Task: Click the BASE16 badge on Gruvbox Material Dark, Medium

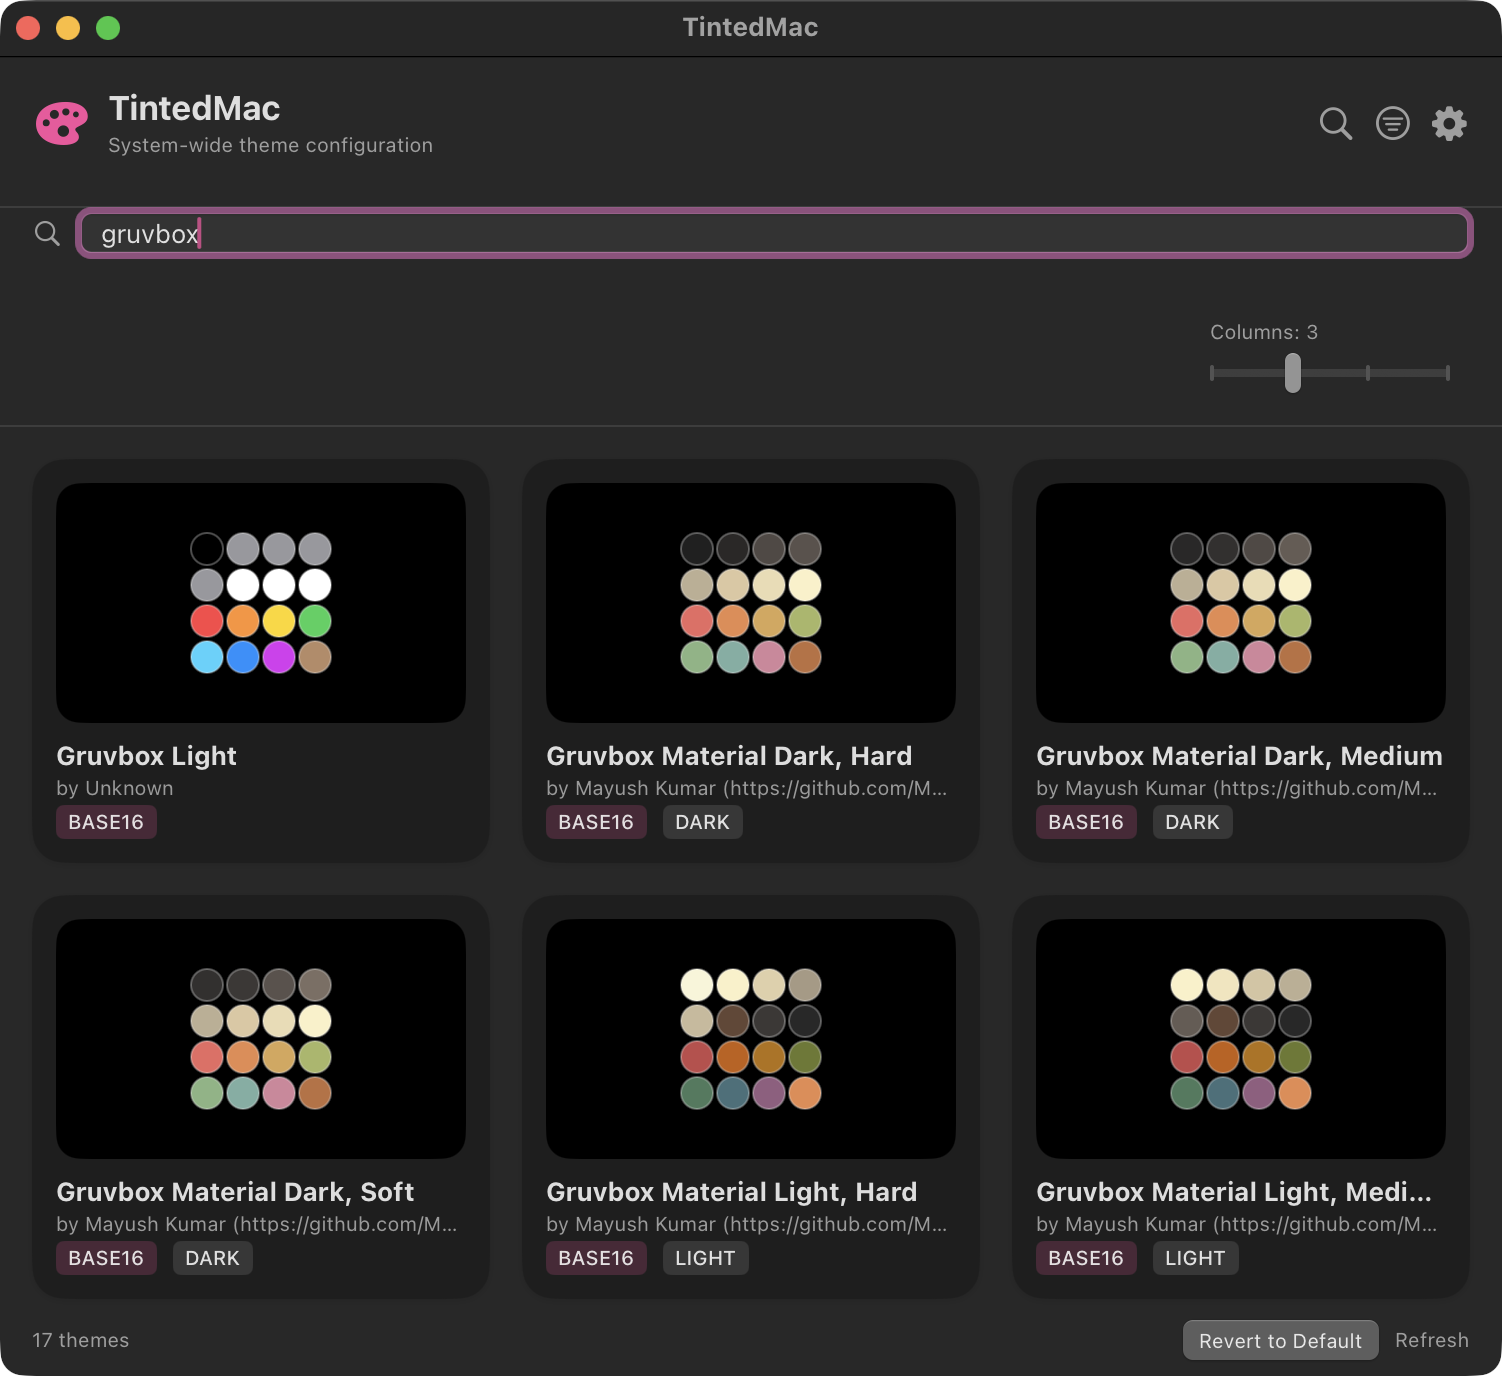Action: (x=1086, y=822)
